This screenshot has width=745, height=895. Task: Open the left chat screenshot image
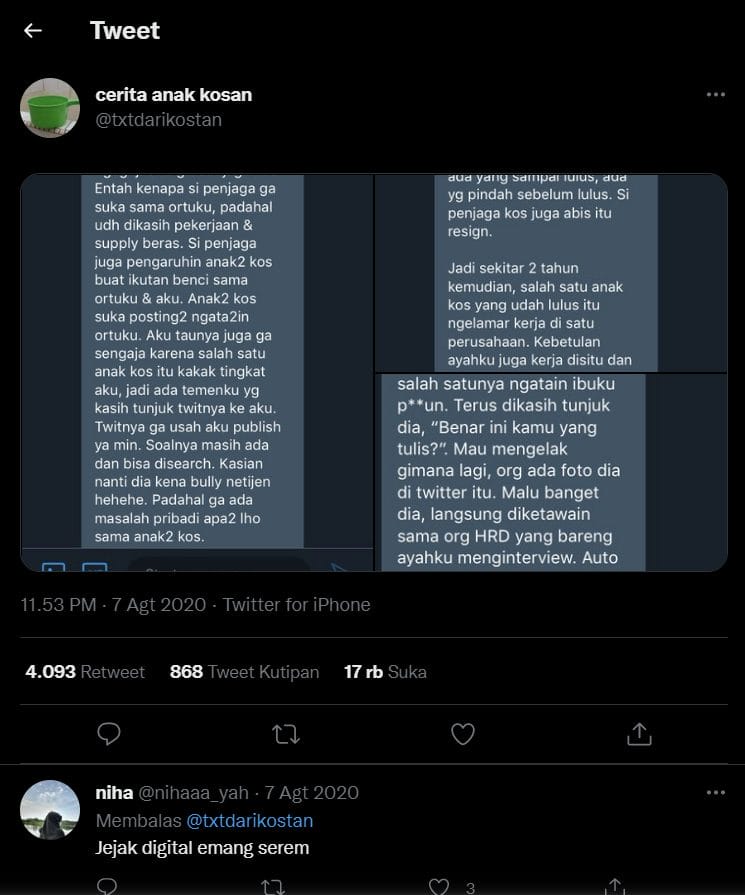pyautogui.click(x=197, y=373)
